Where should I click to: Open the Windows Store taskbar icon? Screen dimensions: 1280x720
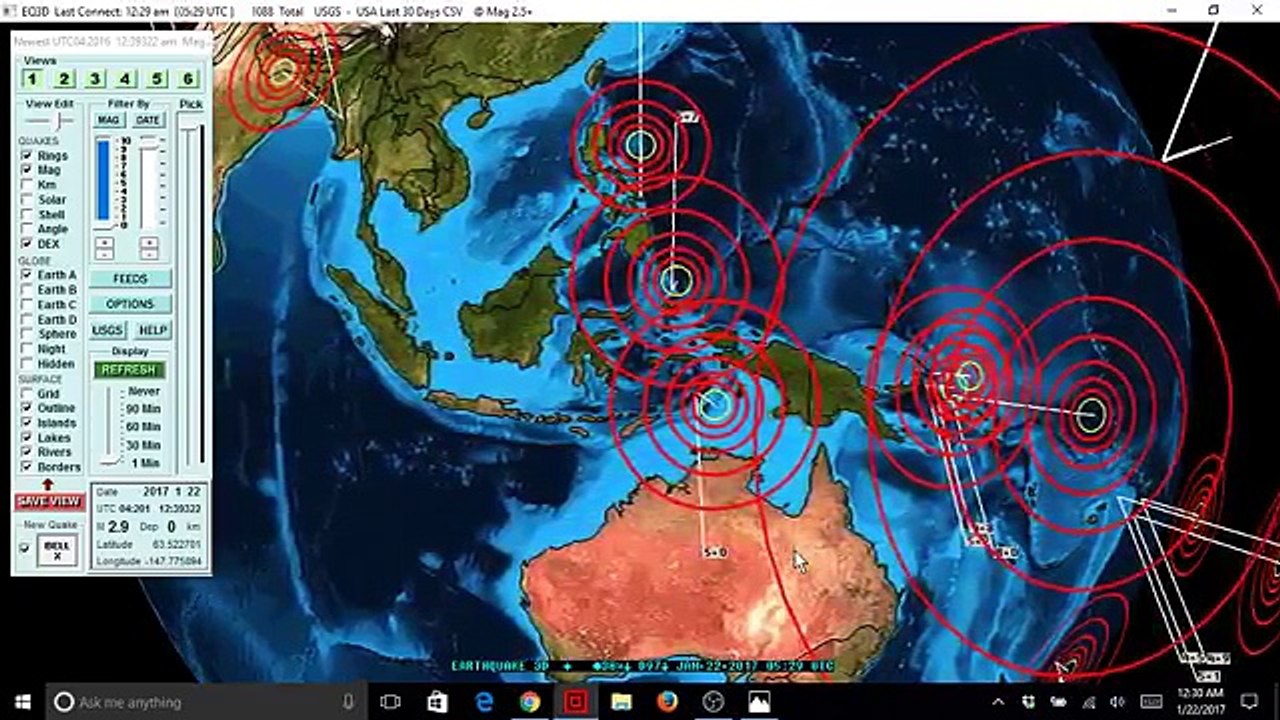(438, 702)
